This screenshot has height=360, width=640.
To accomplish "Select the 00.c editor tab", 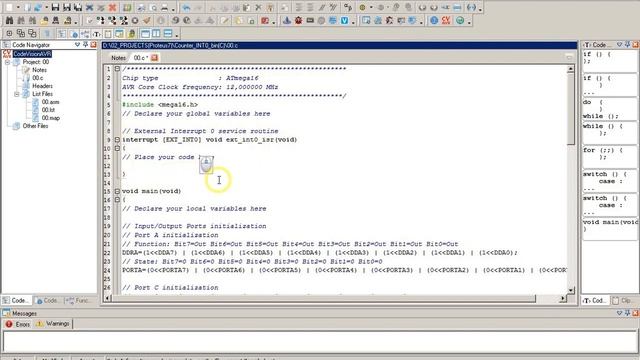I will coord(141,58).
